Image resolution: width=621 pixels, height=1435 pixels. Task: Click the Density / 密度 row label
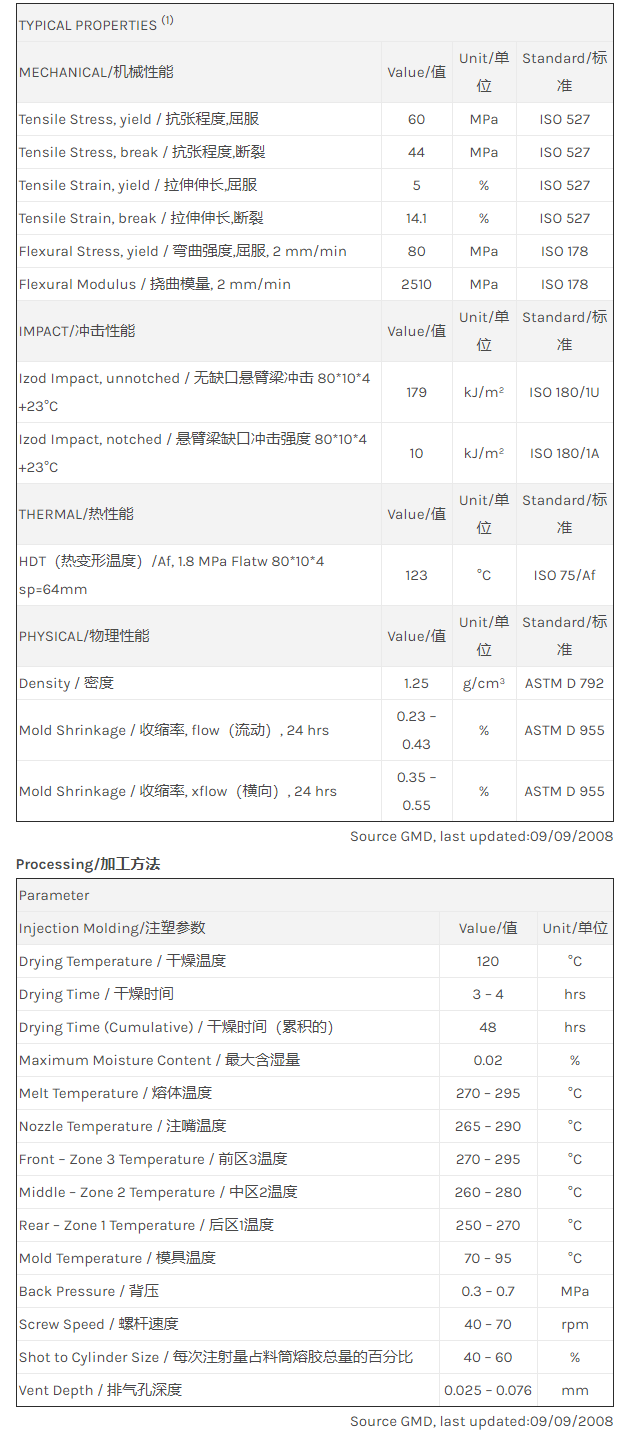[66, 683]
